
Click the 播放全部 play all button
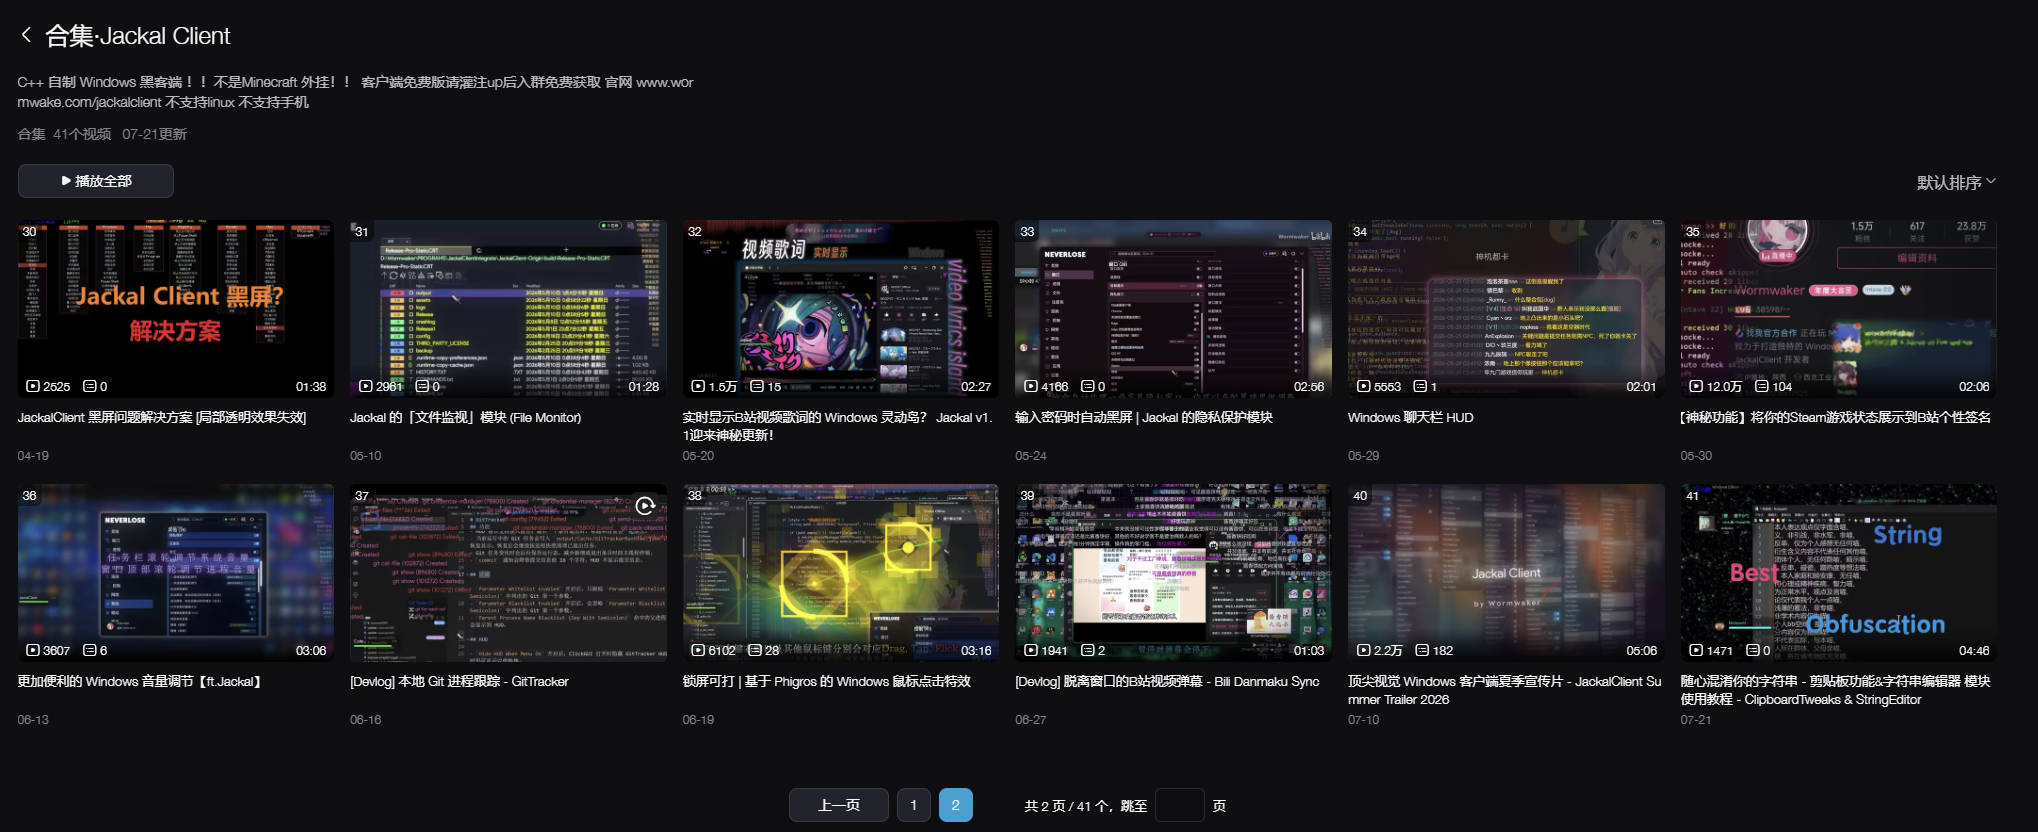tap(96, 181)
